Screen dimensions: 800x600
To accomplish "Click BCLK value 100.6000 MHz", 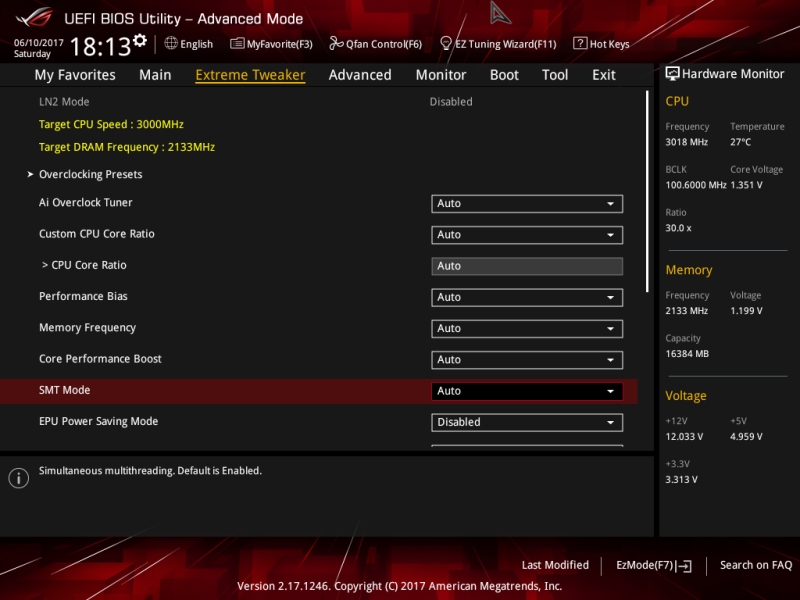I will point(696,185).
